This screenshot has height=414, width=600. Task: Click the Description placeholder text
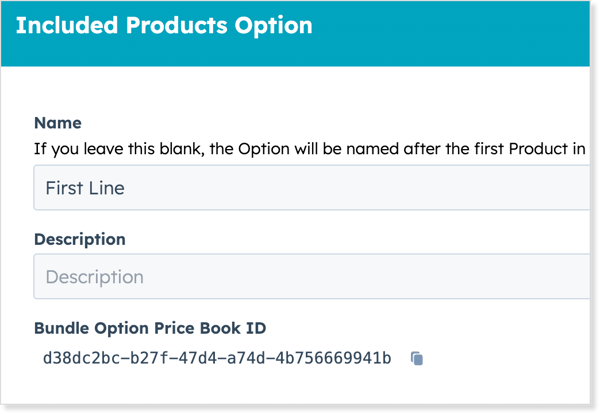94,276
